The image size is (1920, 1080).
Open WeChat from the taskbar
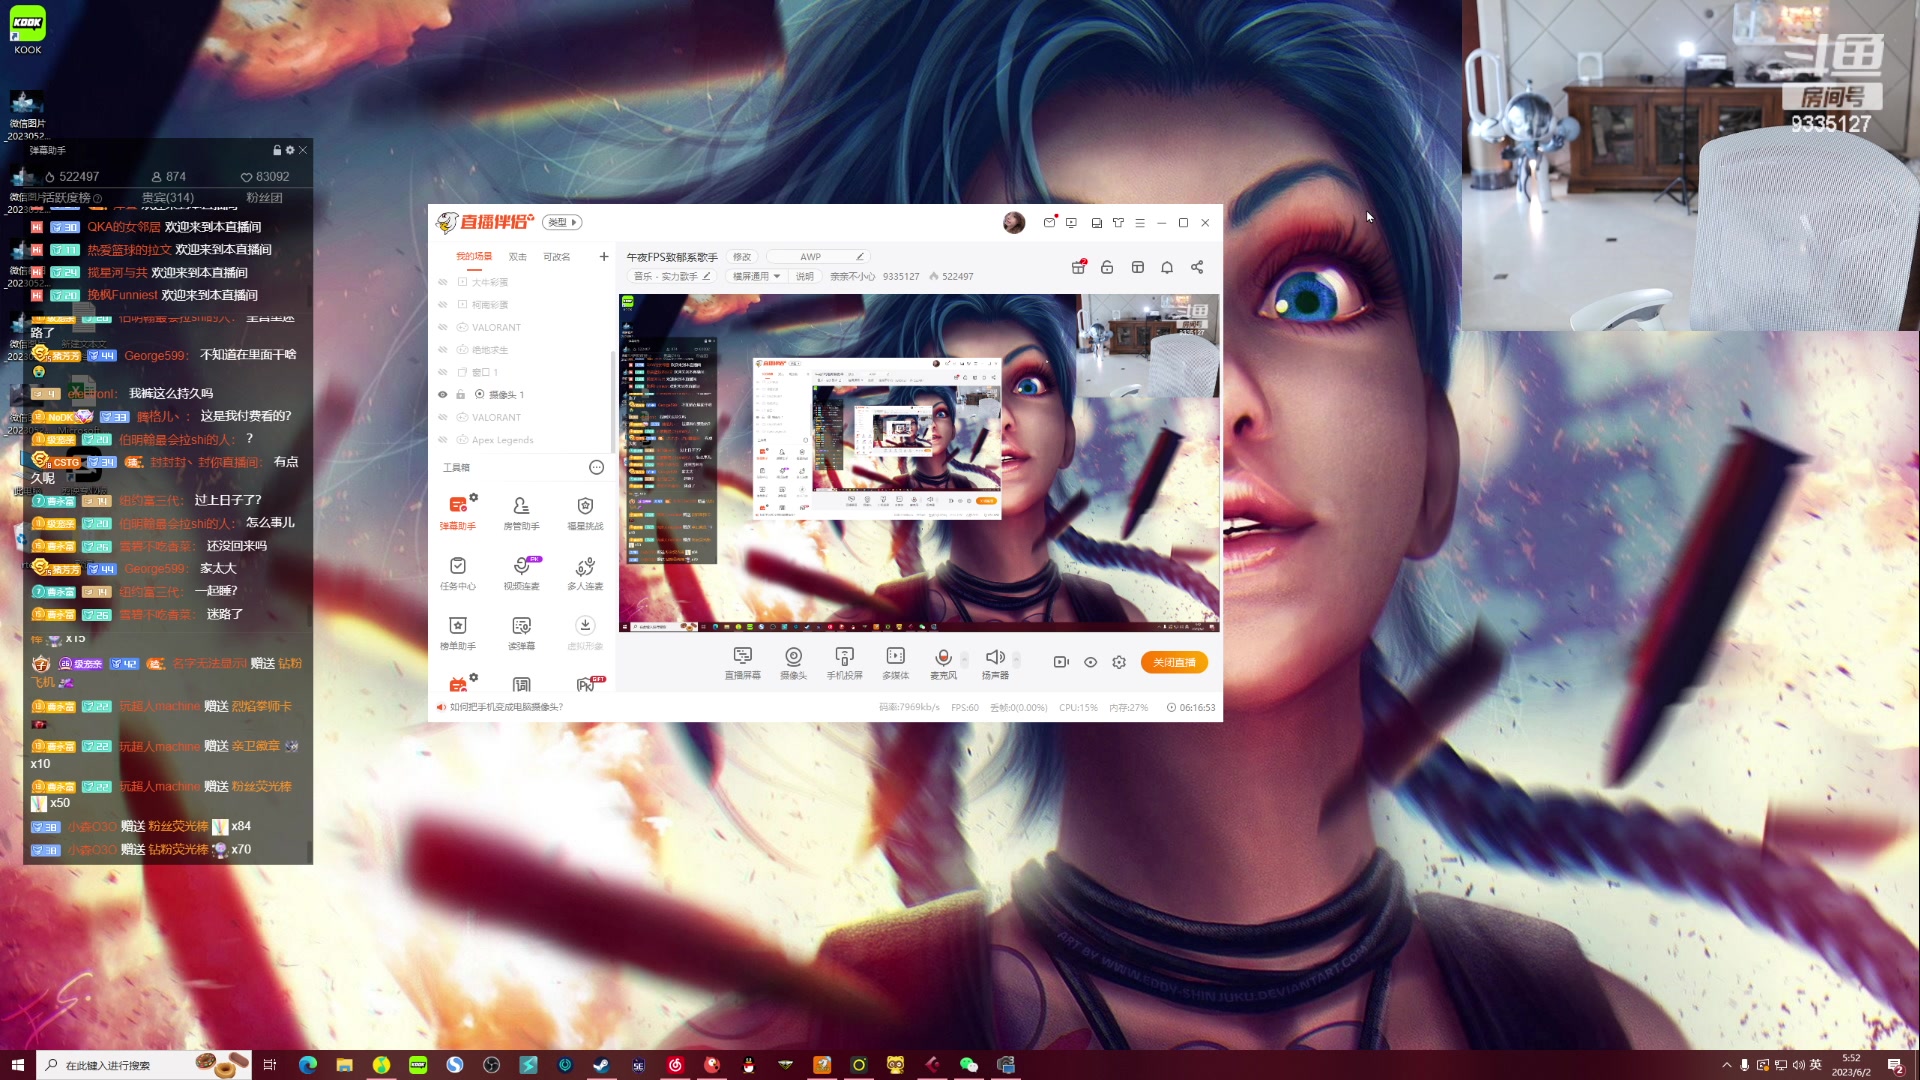pos(968,1065)
